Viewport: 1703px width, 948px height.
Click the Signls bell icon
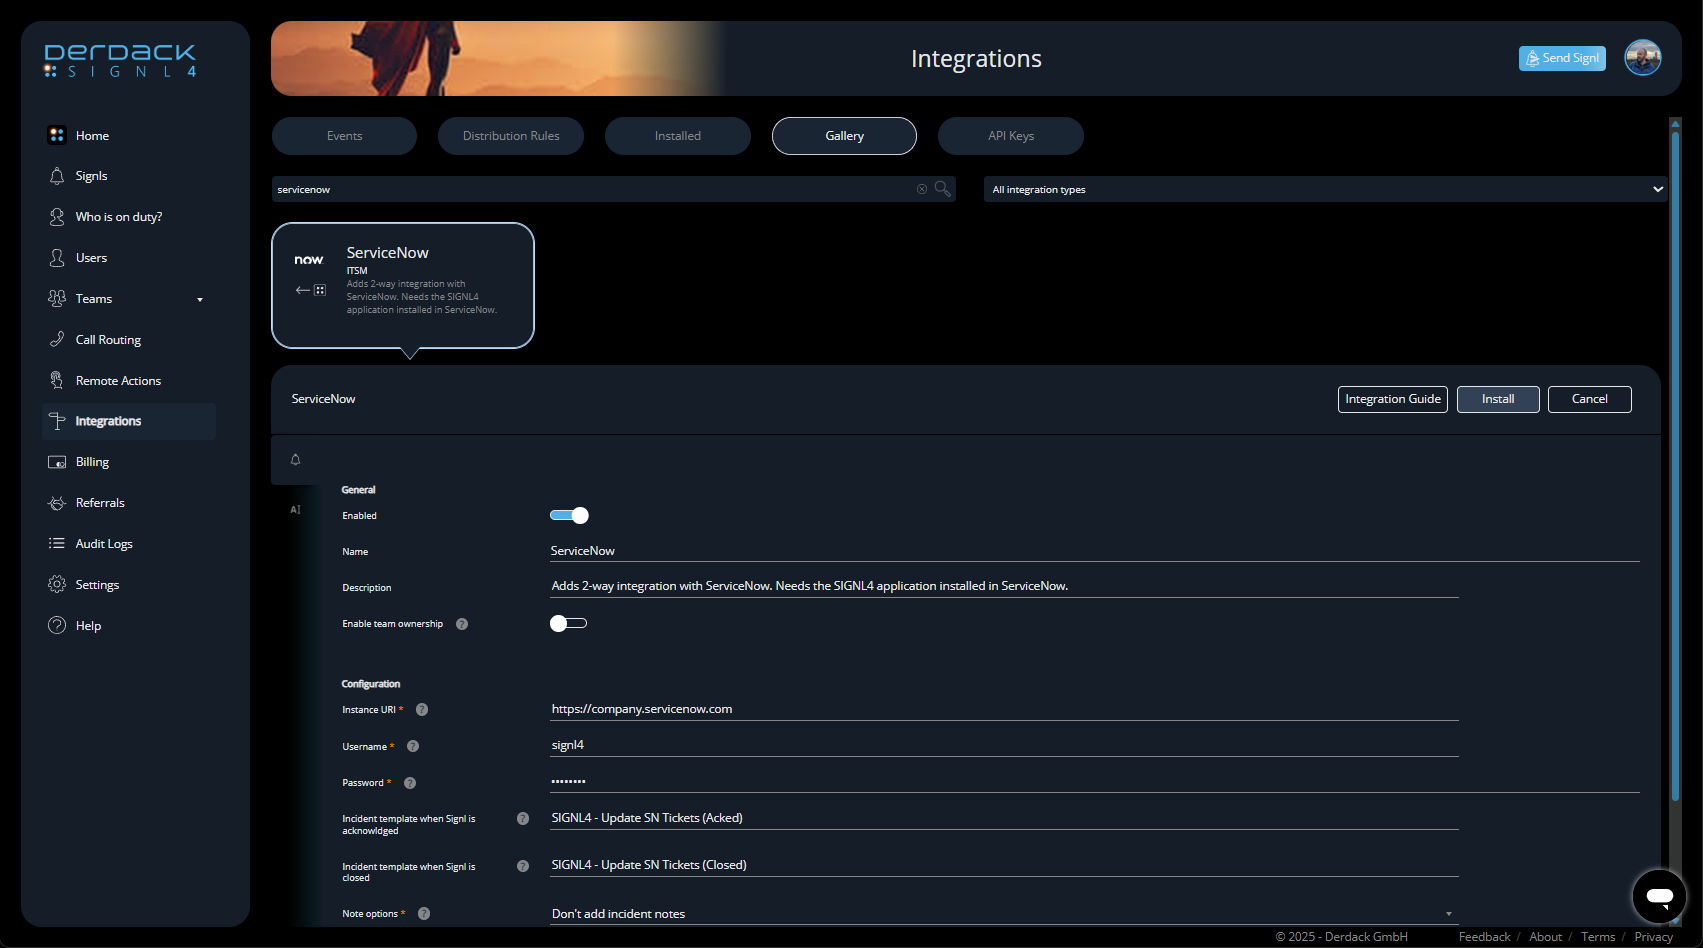coord(57,176)
